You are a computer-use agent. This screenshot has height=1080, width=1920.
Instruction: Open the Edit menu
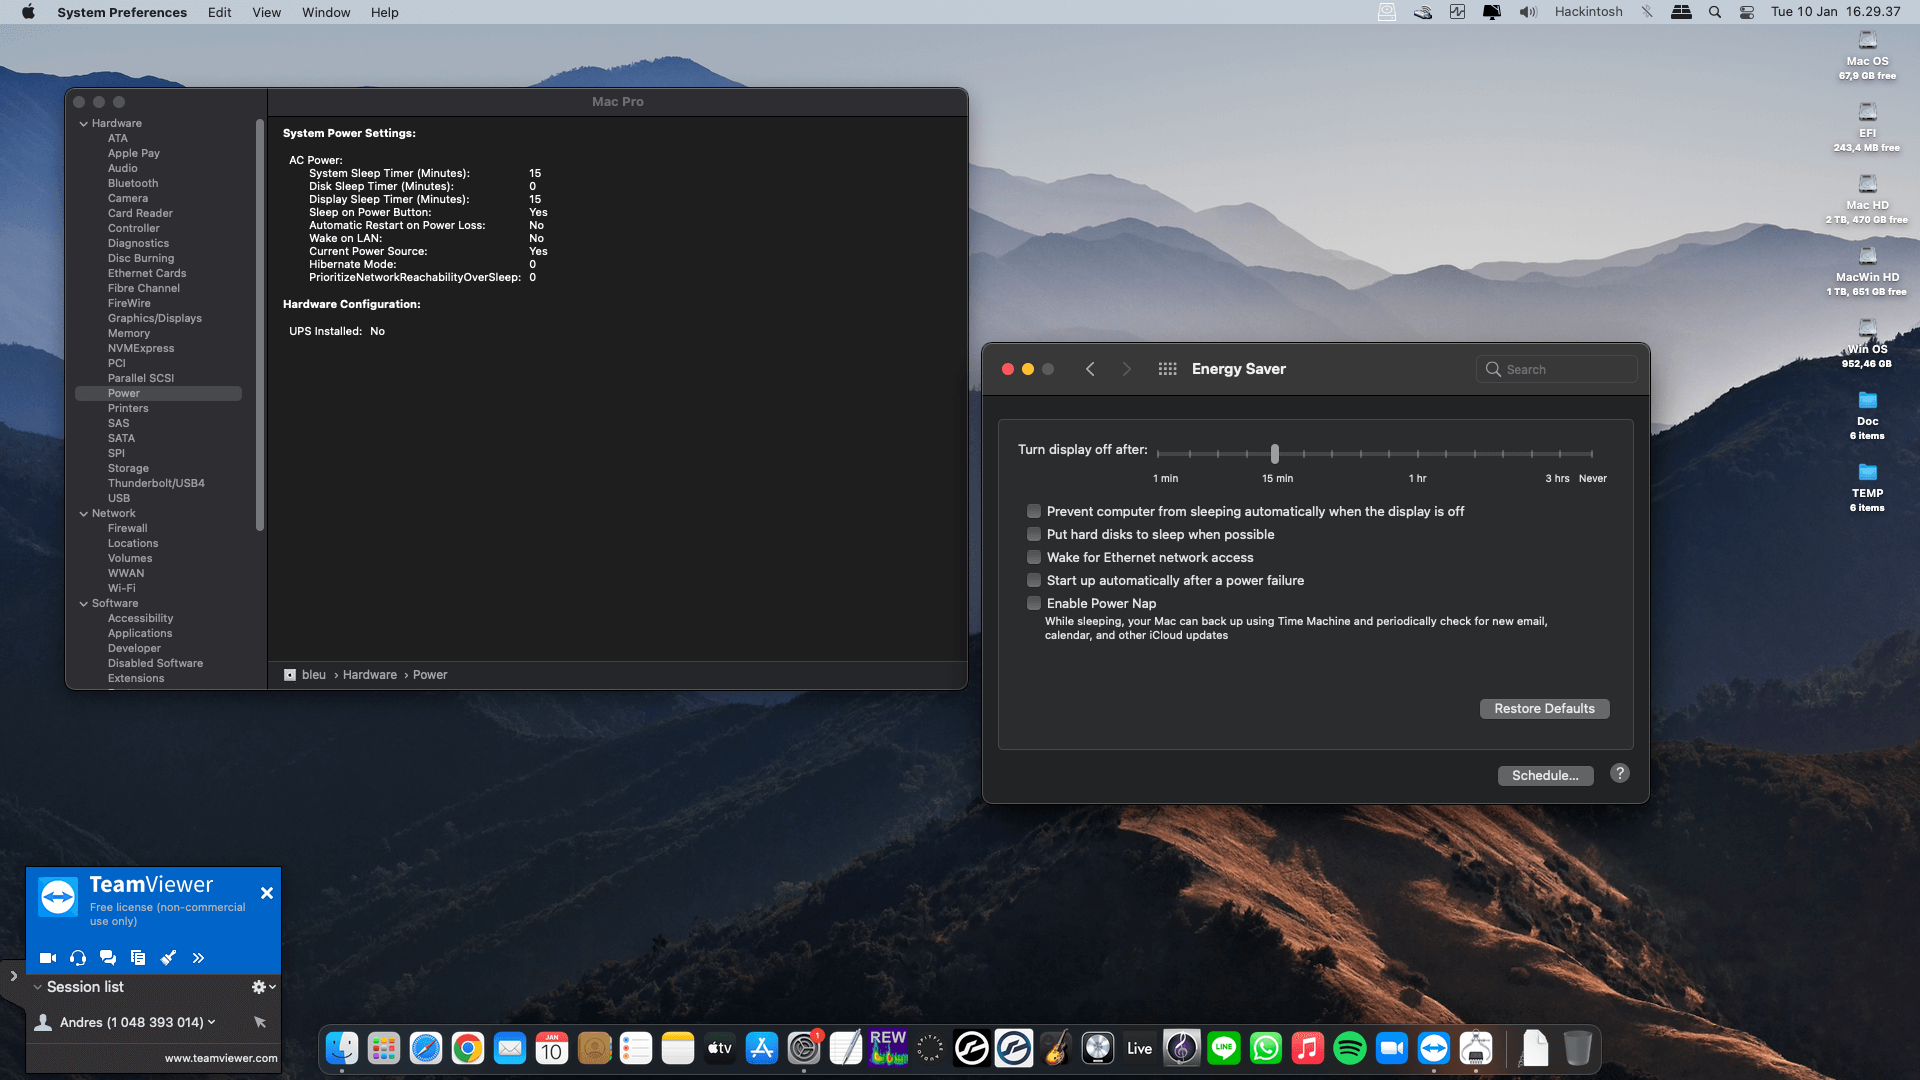point(219,12)
